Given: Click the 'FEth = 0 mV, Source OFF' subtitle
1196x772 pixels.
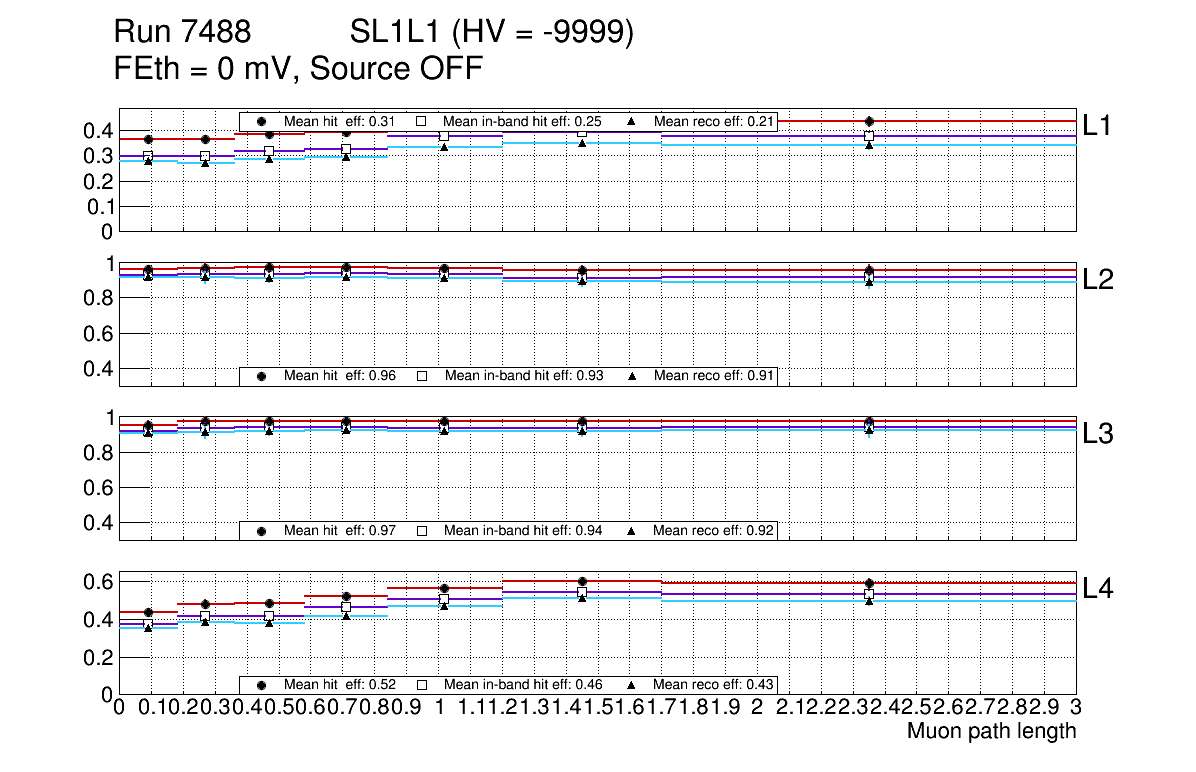Looking at the screenshot, I should (299, 70).
